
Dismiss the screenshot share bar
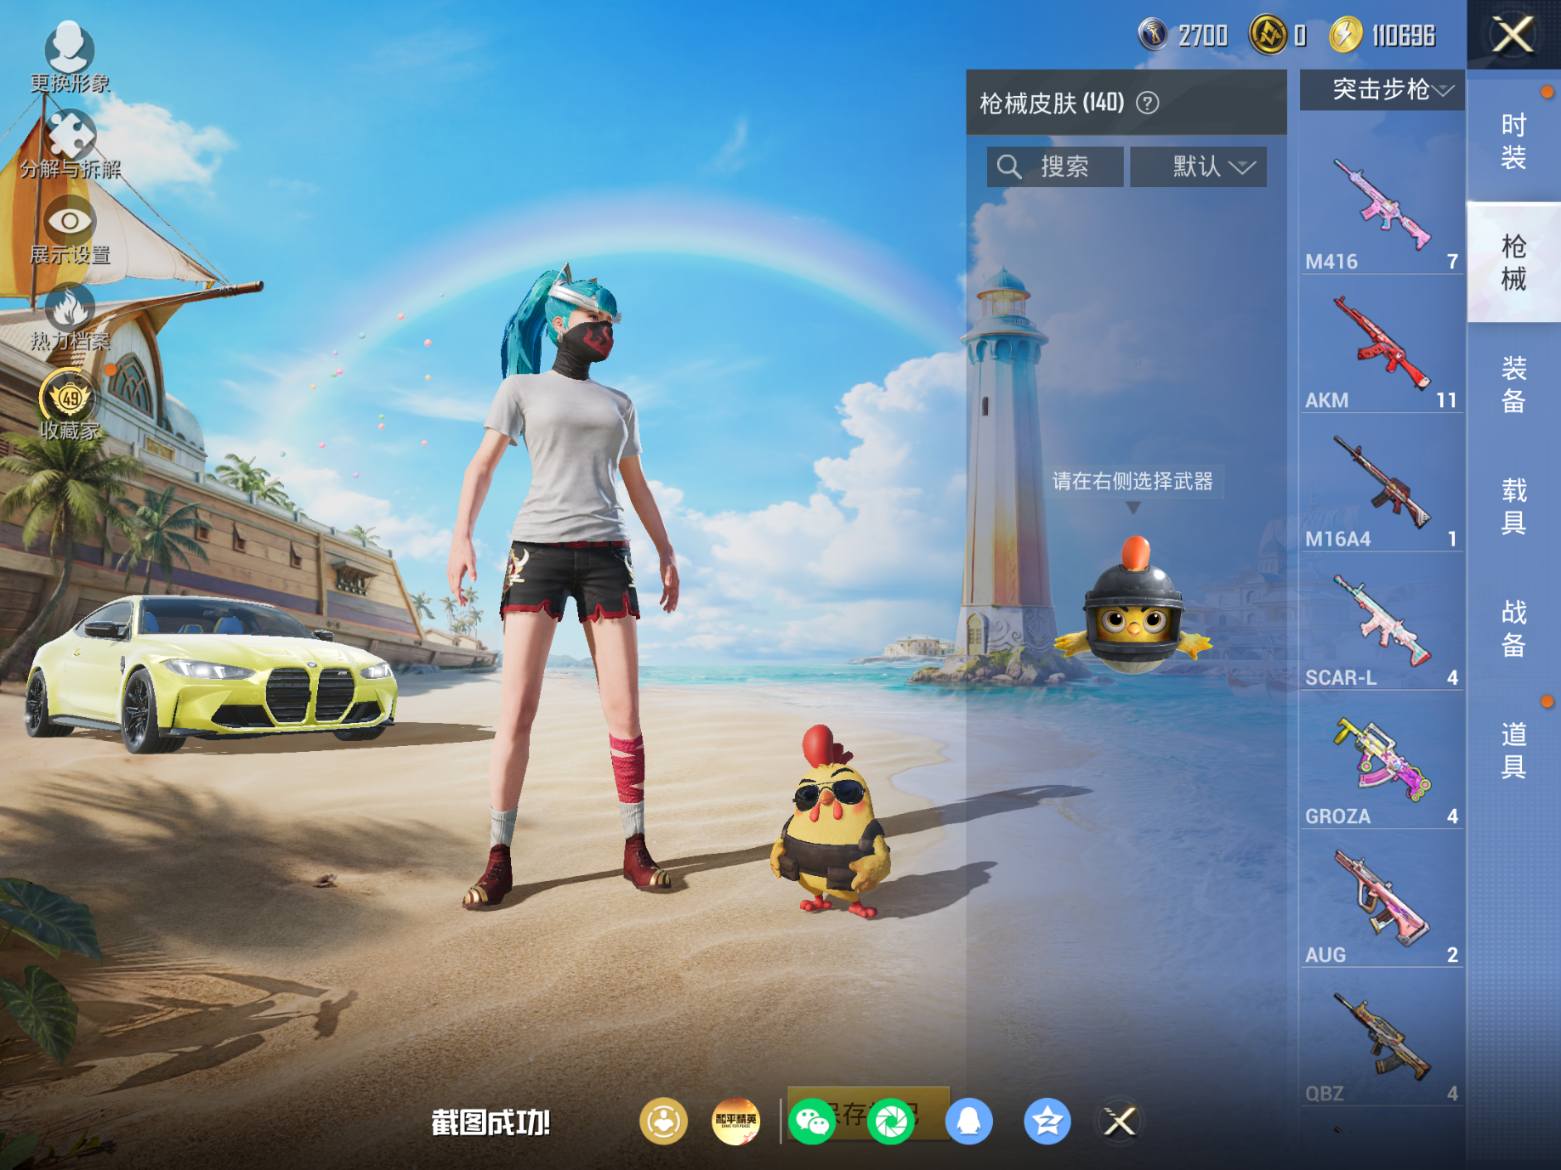point(1120,1121)
